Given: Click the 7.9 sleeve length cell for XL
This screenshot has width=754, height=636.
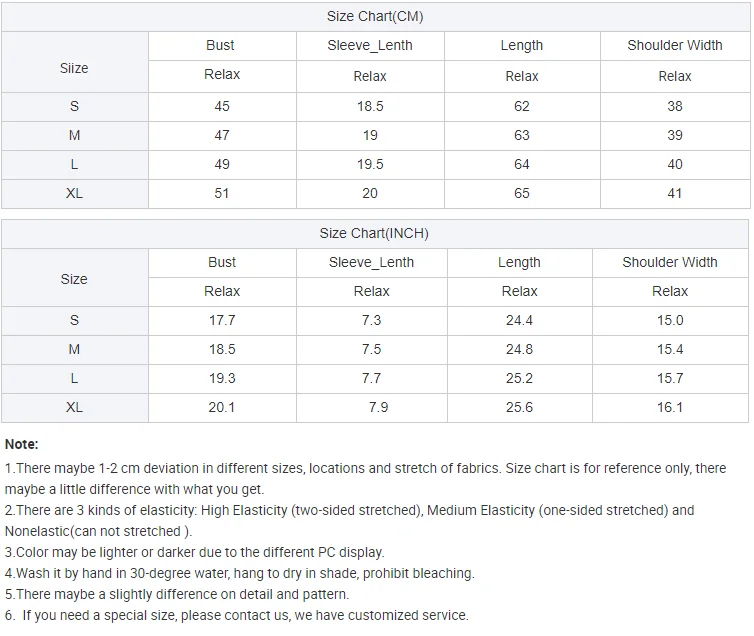Looking at the screenshot, I should (378, 407).
